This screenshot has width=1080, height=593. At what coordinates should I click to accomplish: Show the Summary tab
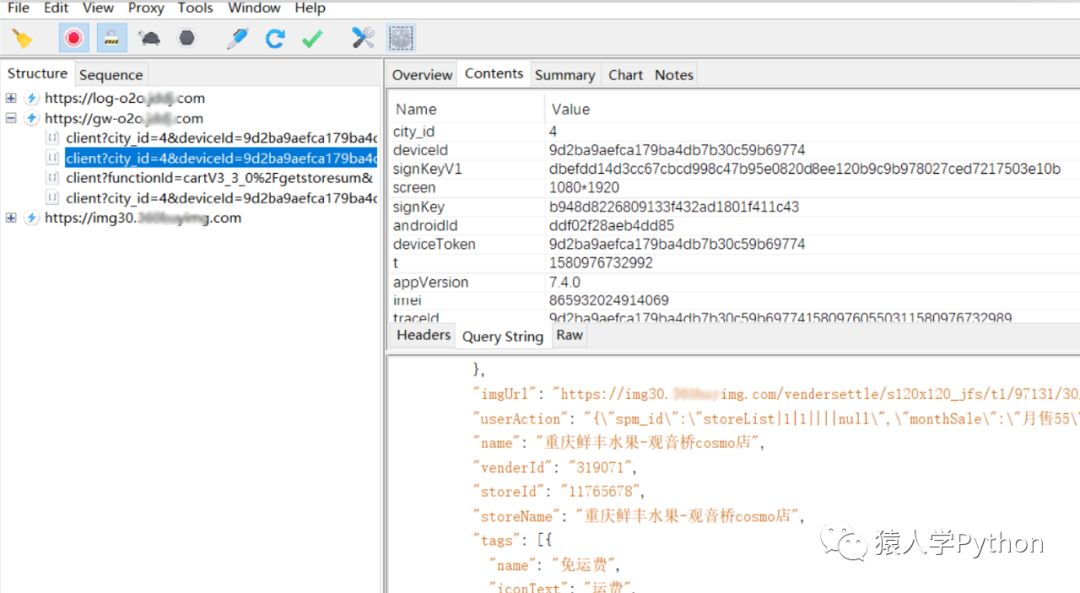(x=565, y=74)
